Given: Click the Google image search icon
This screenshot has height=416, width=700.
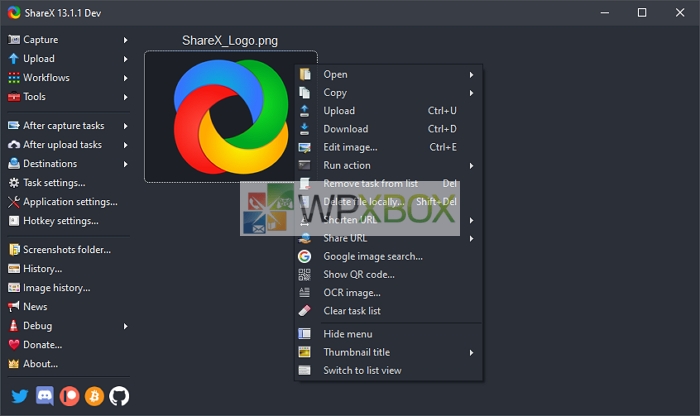Looking at the screenshot, I should (x=304, y=256).
